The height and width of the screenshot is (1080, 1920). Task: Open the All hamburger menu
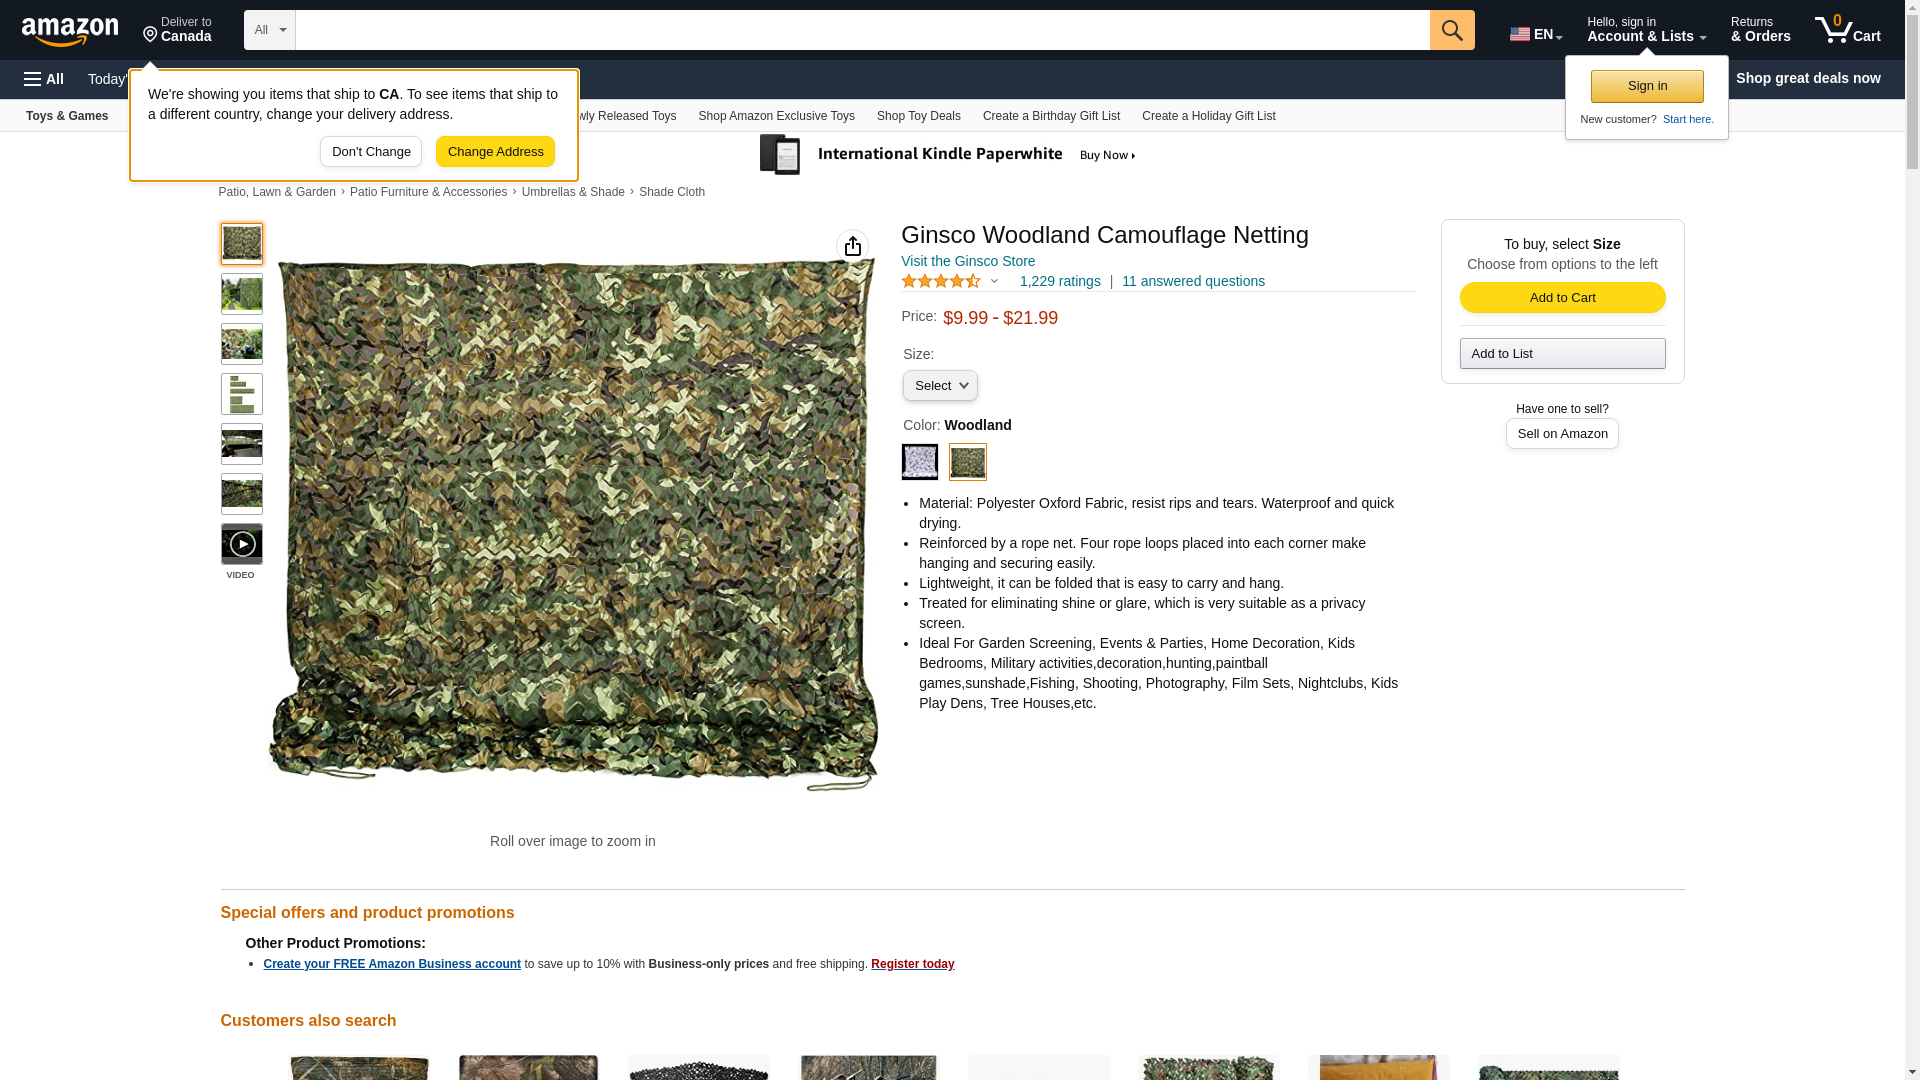click(x=44, y=79)
